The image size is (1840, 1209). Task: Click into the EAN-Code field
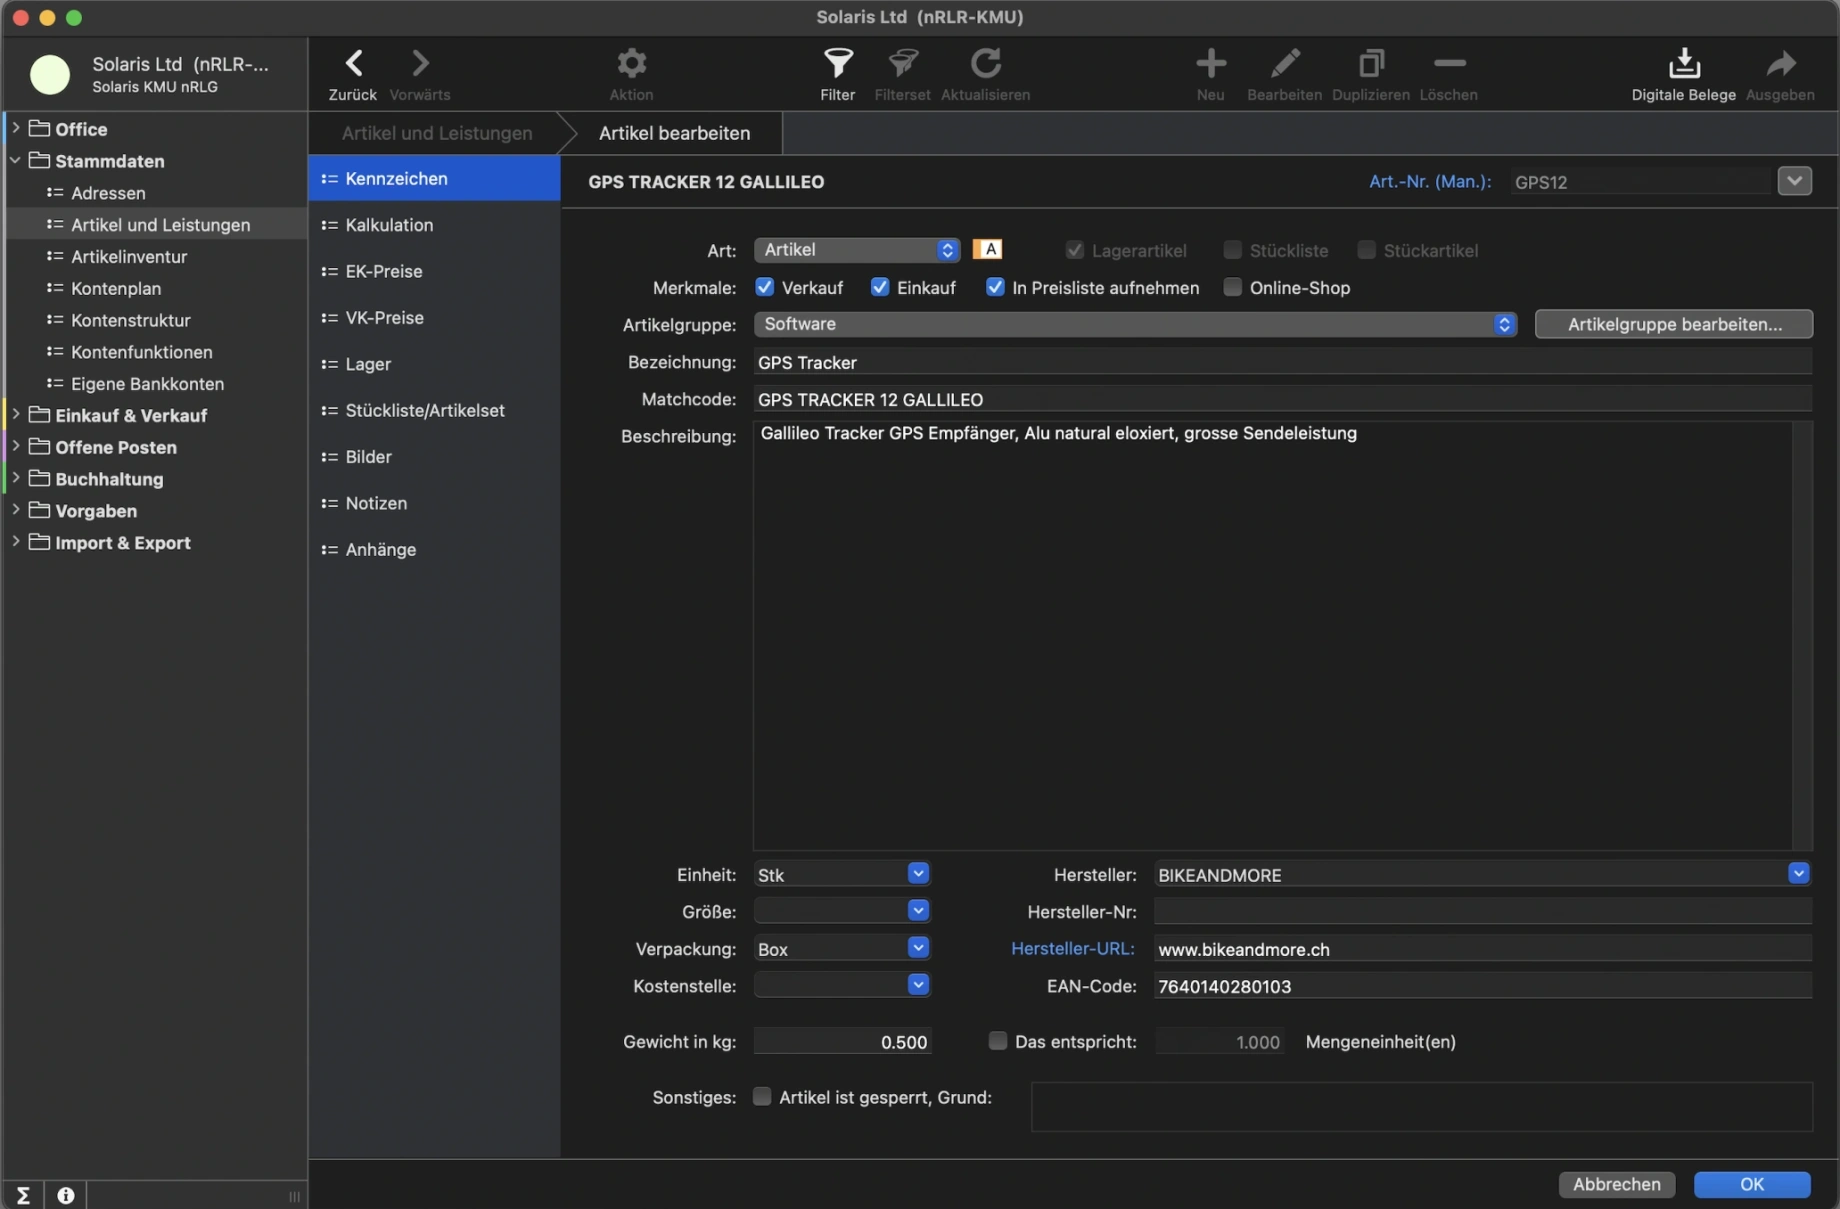(x=1480, y=986)
